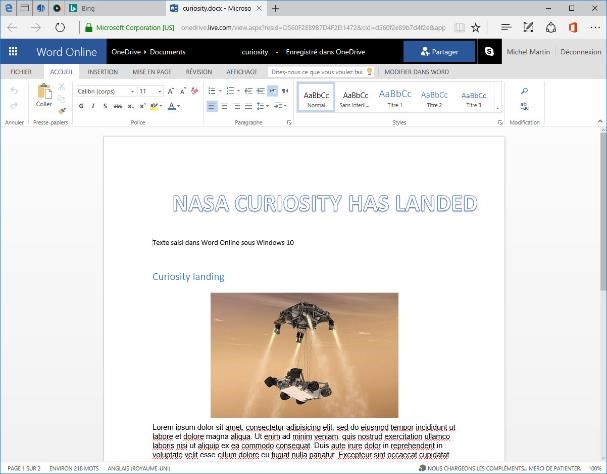This screenshot has width=607, height=474.
Task: Open bullet list style dropdown arrow
Action: [x=220, y=91]
